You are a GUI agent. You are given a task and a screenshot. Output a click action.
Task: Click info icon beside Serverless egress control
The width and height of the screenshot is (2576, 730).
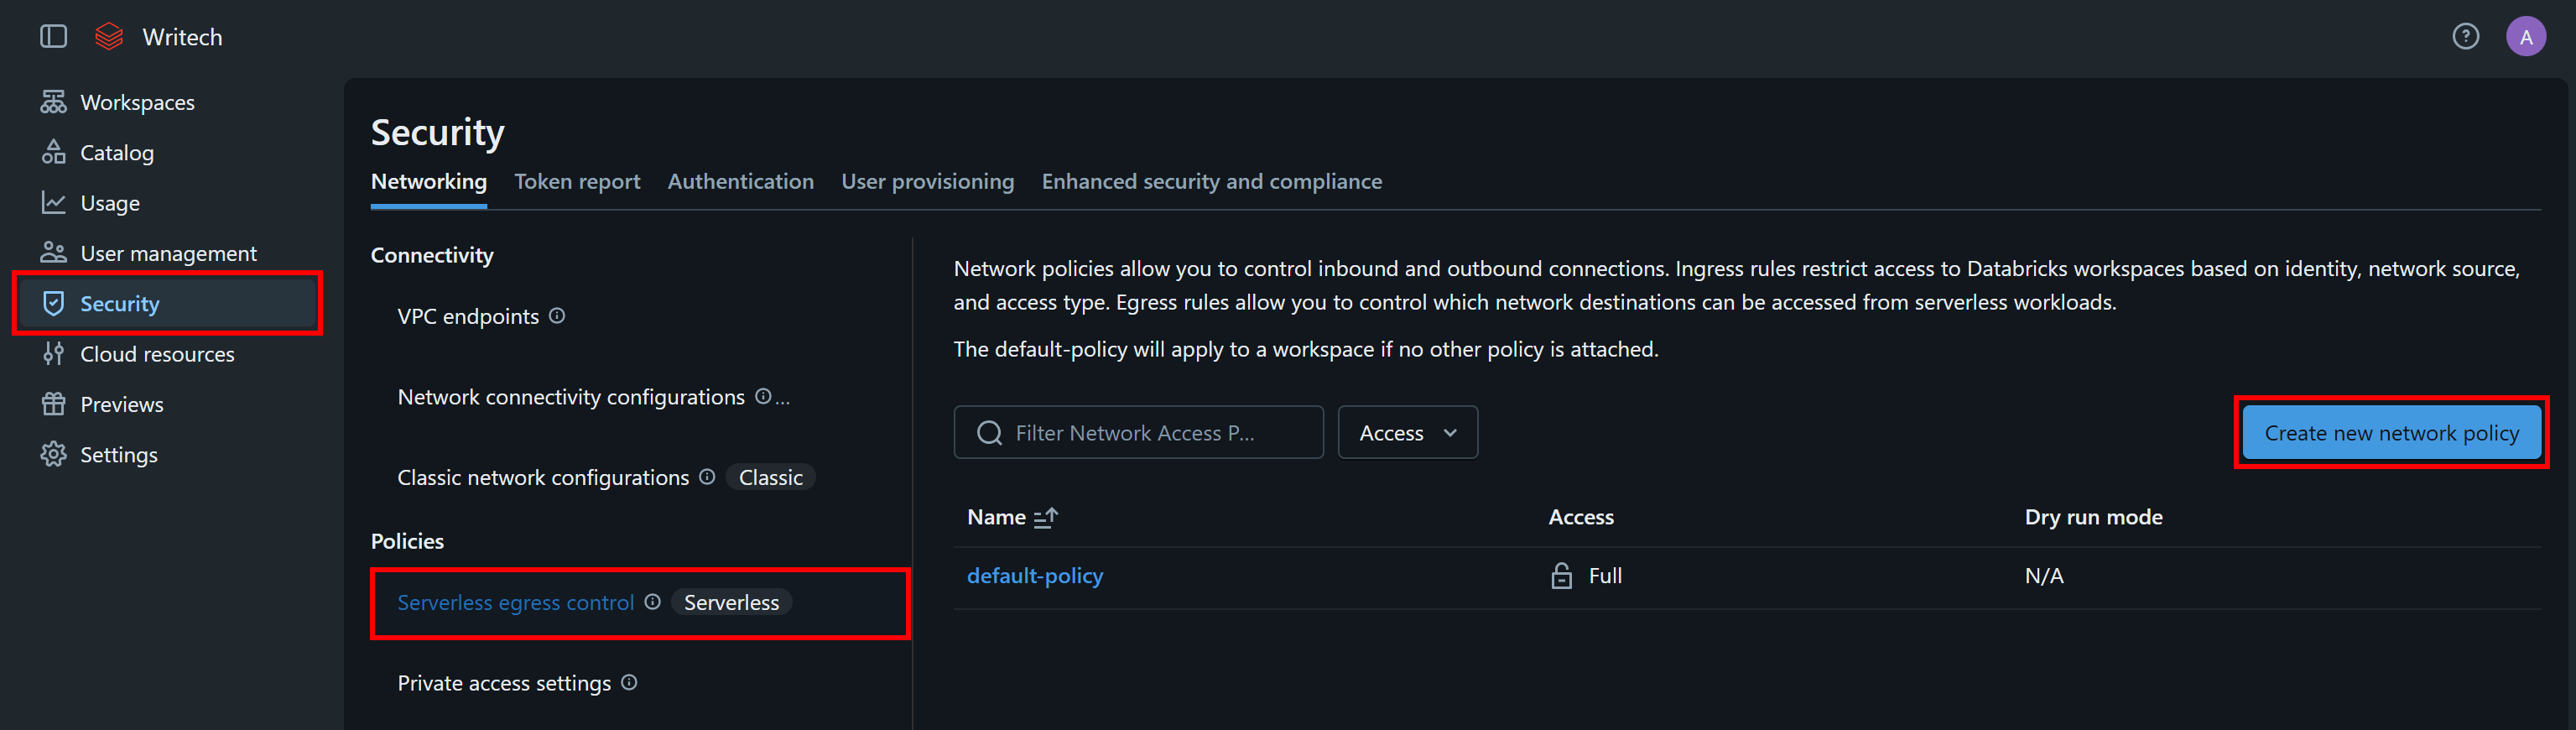pos(652,602)
